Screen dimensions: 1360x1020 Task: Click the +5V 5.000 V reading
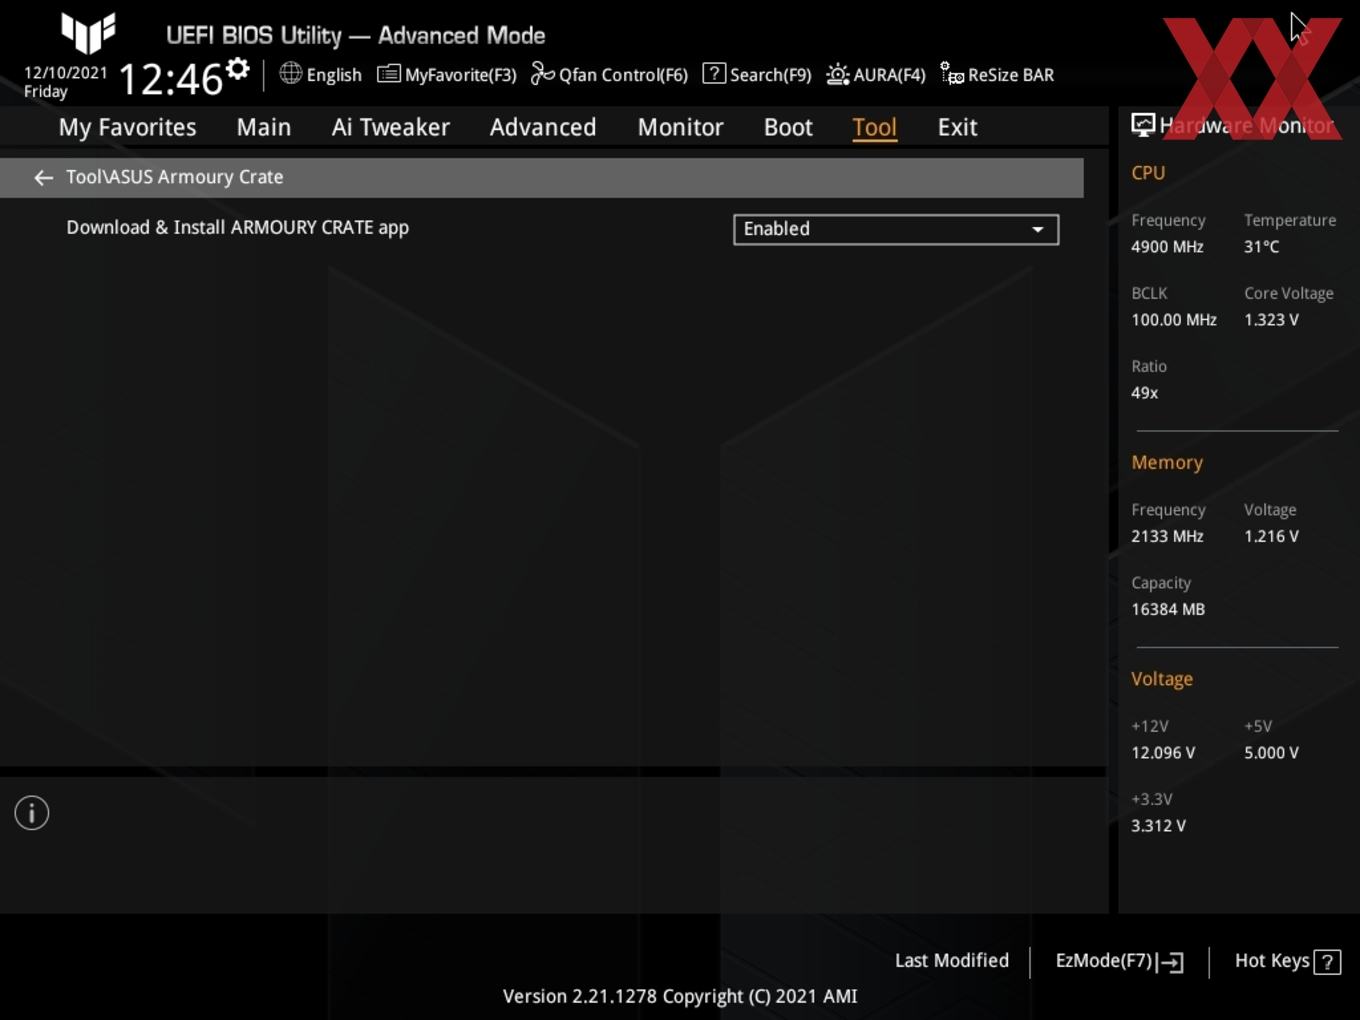(x=1271, y=753)
